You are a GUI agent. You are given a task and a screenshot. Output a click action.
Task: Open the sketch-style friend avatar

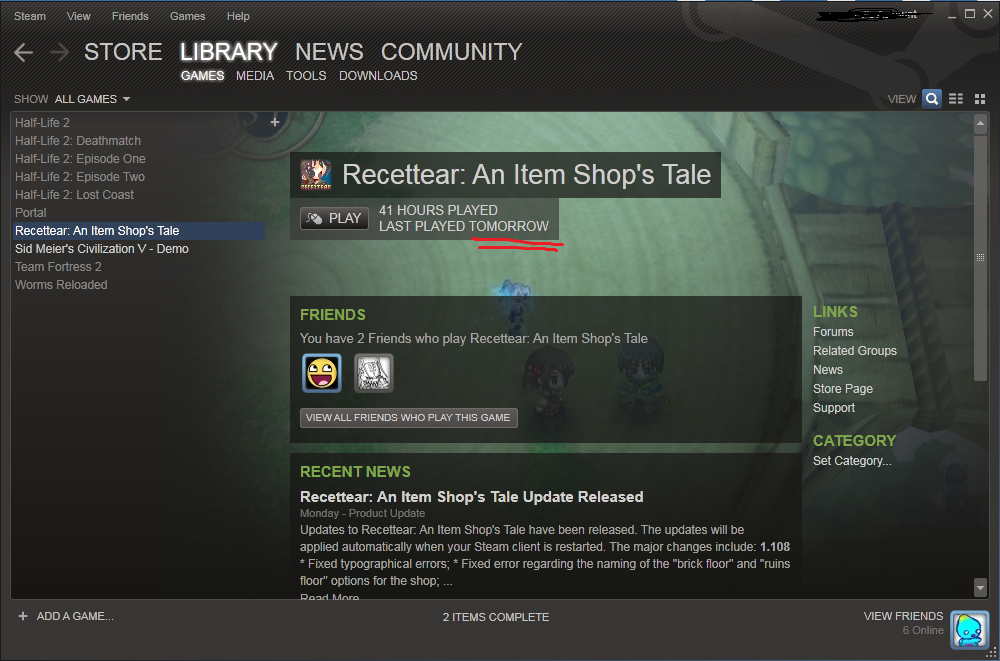tap(374, 373)
